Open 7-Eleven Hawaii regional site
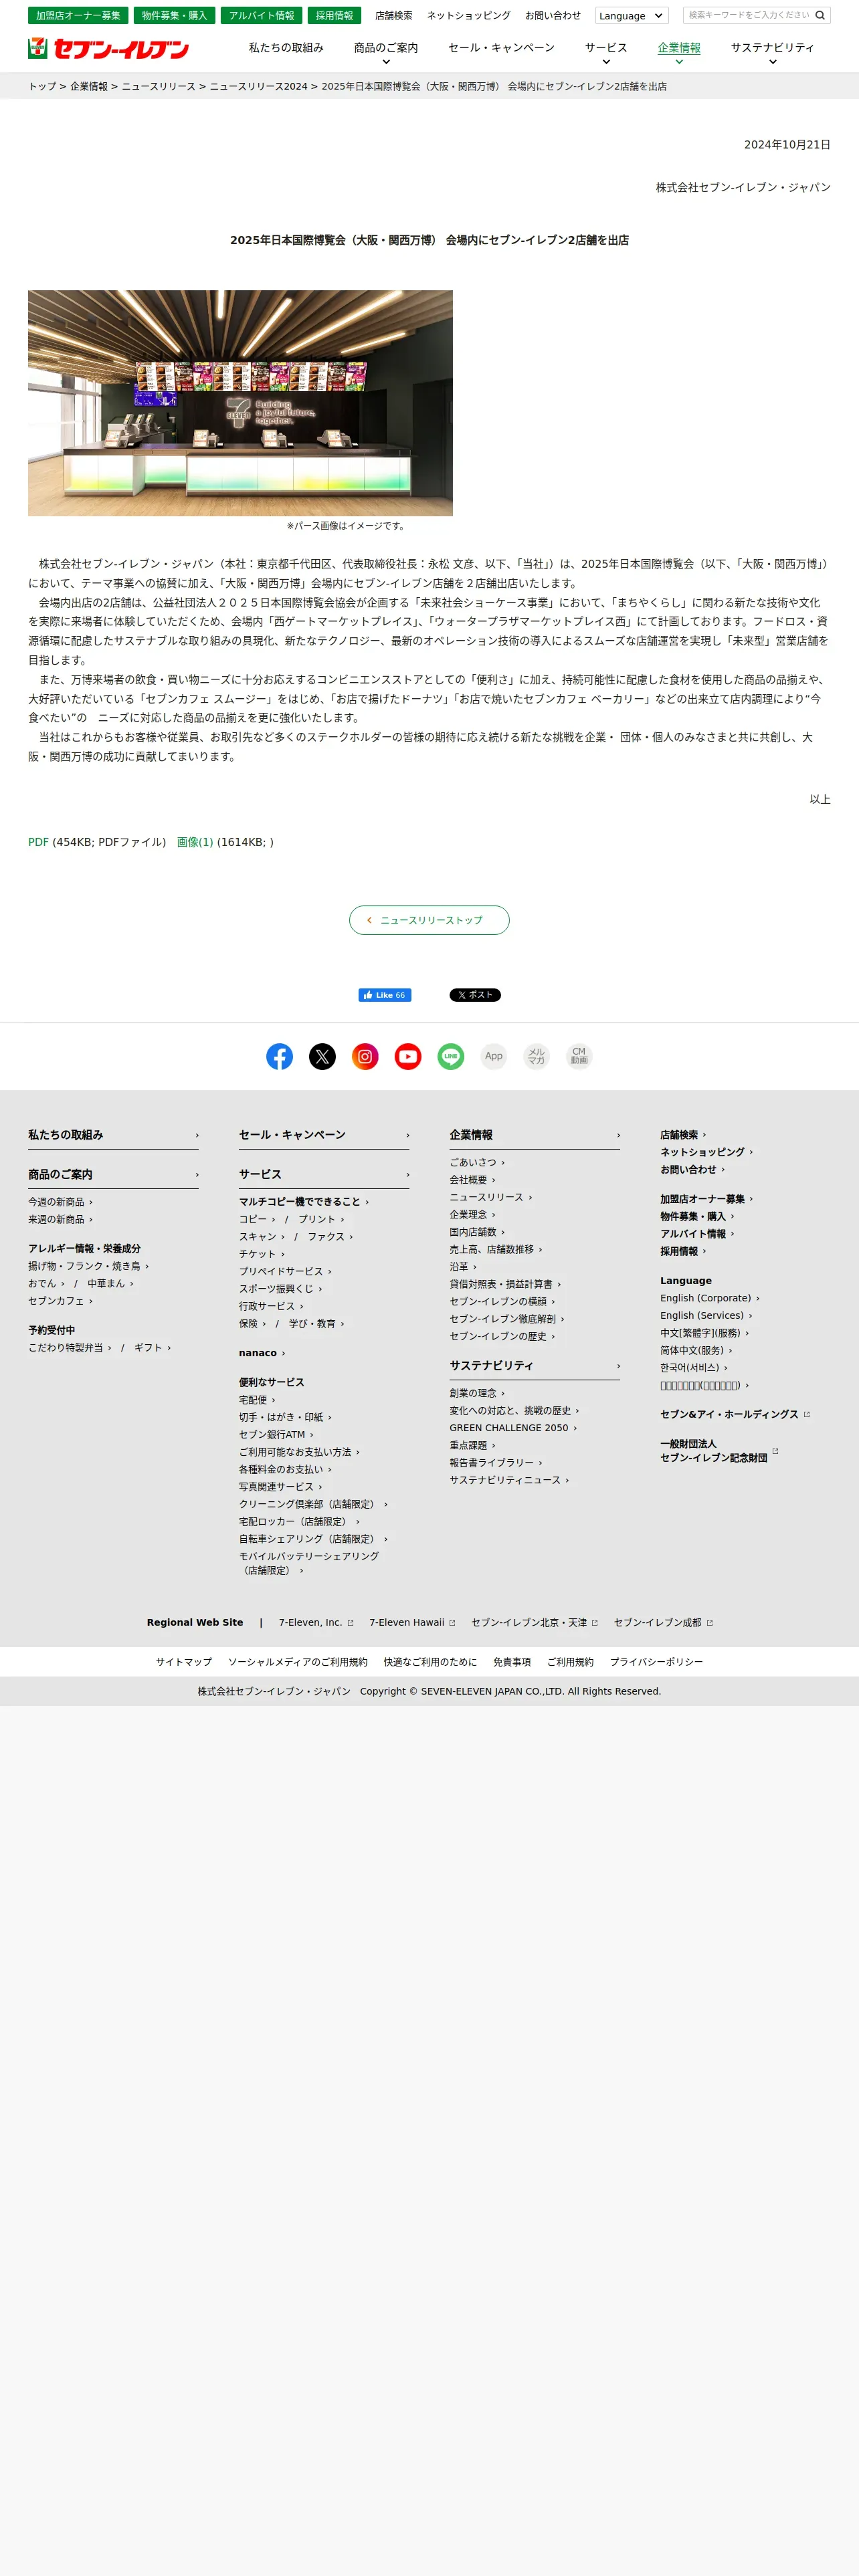Viewport: 859px width, 2576px height. 412,1623
